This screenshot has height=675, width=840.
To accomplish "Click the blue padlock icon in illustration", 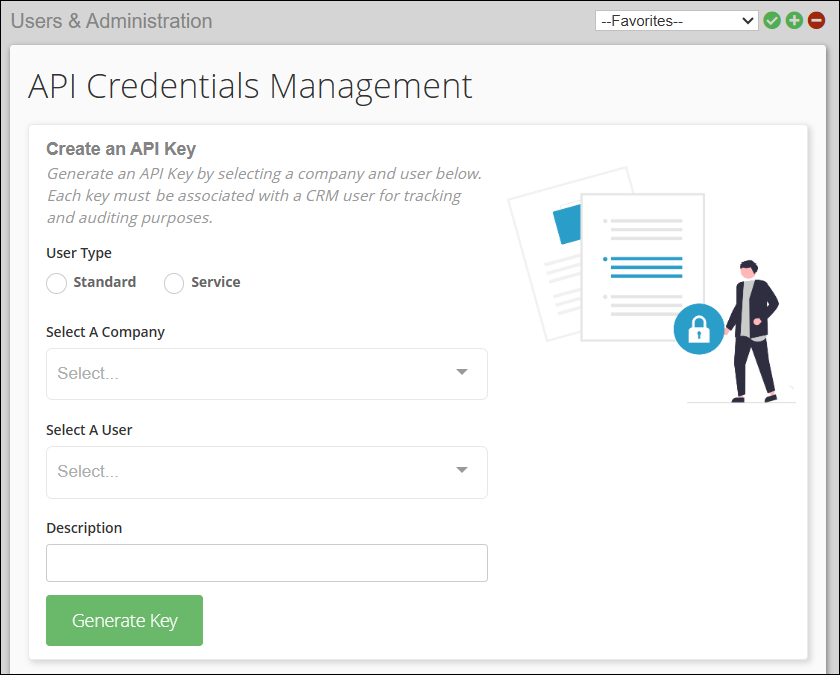I will click(x=698, y=329).
